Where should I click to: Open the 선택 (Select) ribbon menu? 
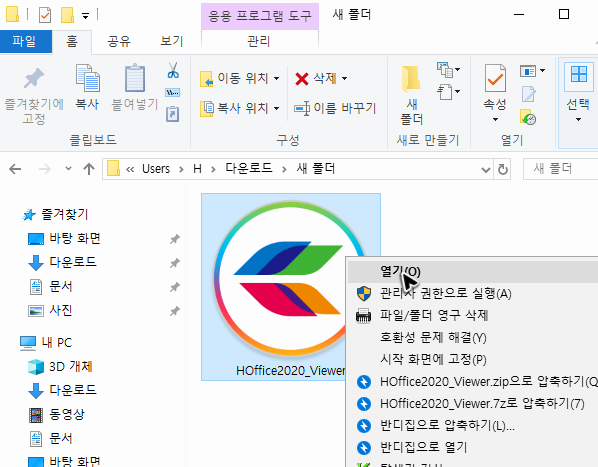[578, 93]
